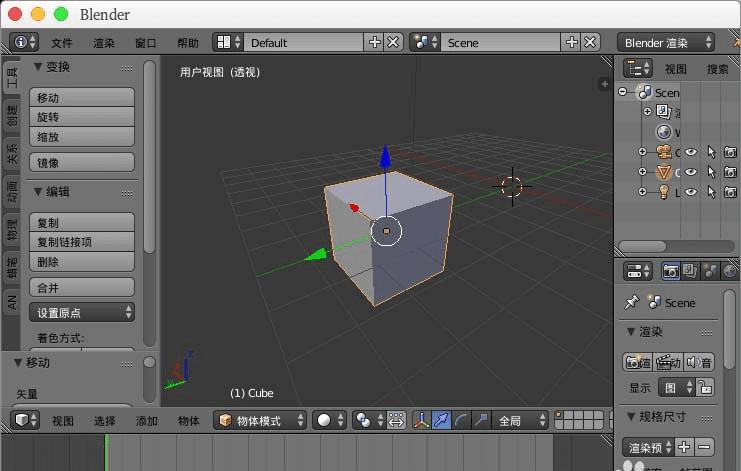Add a new screen layout with plus

(x=374, y=43)
